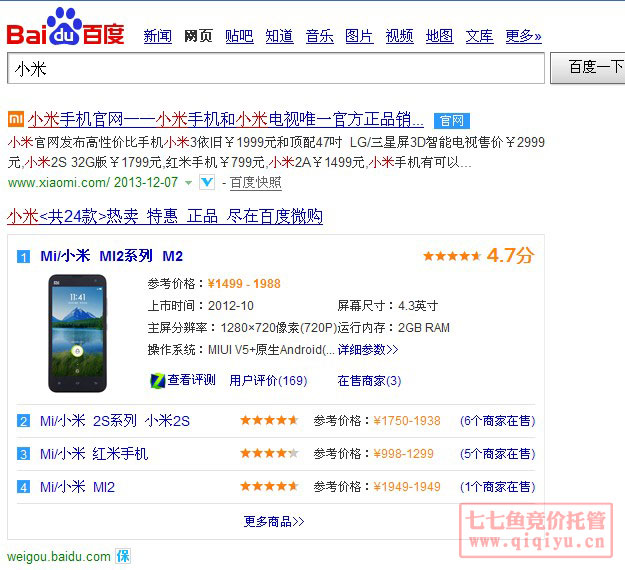Click the Xiaomi M2 phone thumbnail

point(77,333)
